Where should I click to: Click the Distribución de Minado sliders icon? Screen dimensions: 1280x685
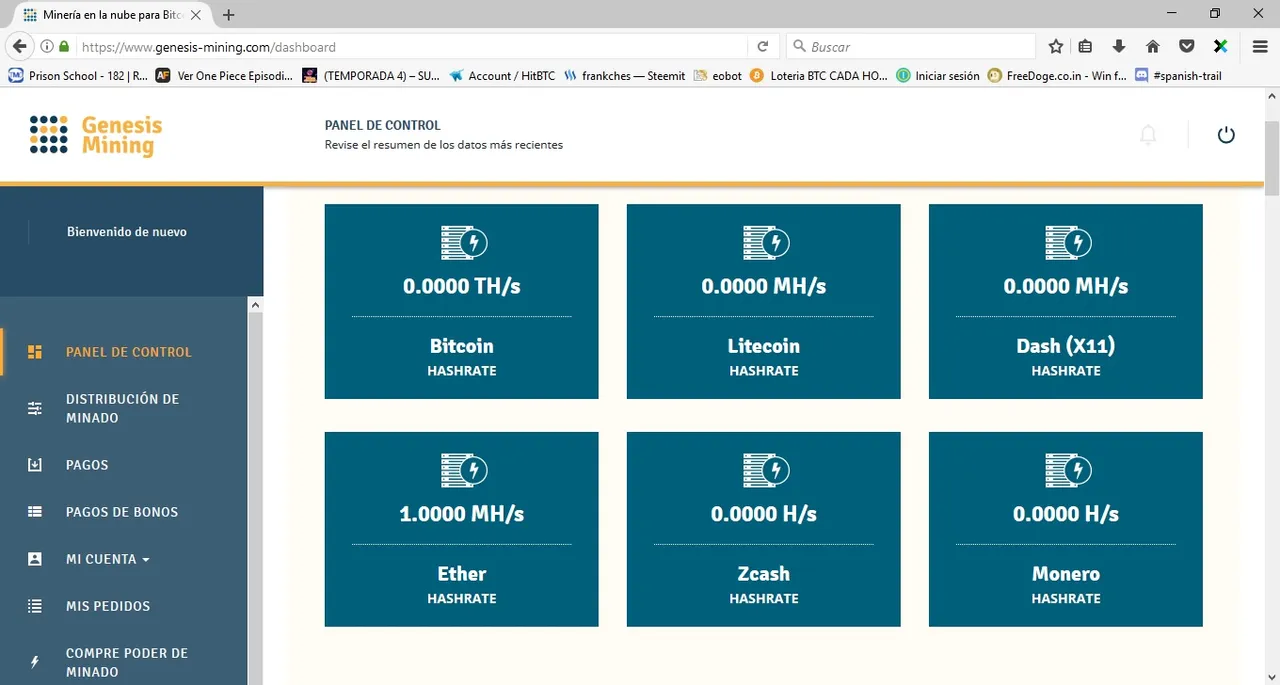click(35, 408)
